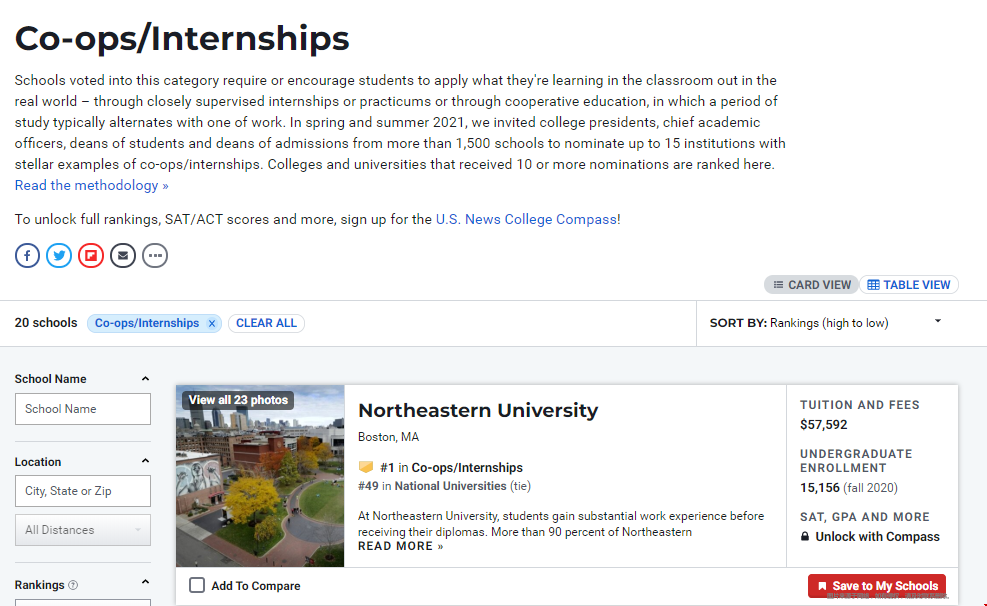The width and height of the screenshot is (987, 606).
Task: Click the #1 ranking badge icon
Action: (366, 467)
